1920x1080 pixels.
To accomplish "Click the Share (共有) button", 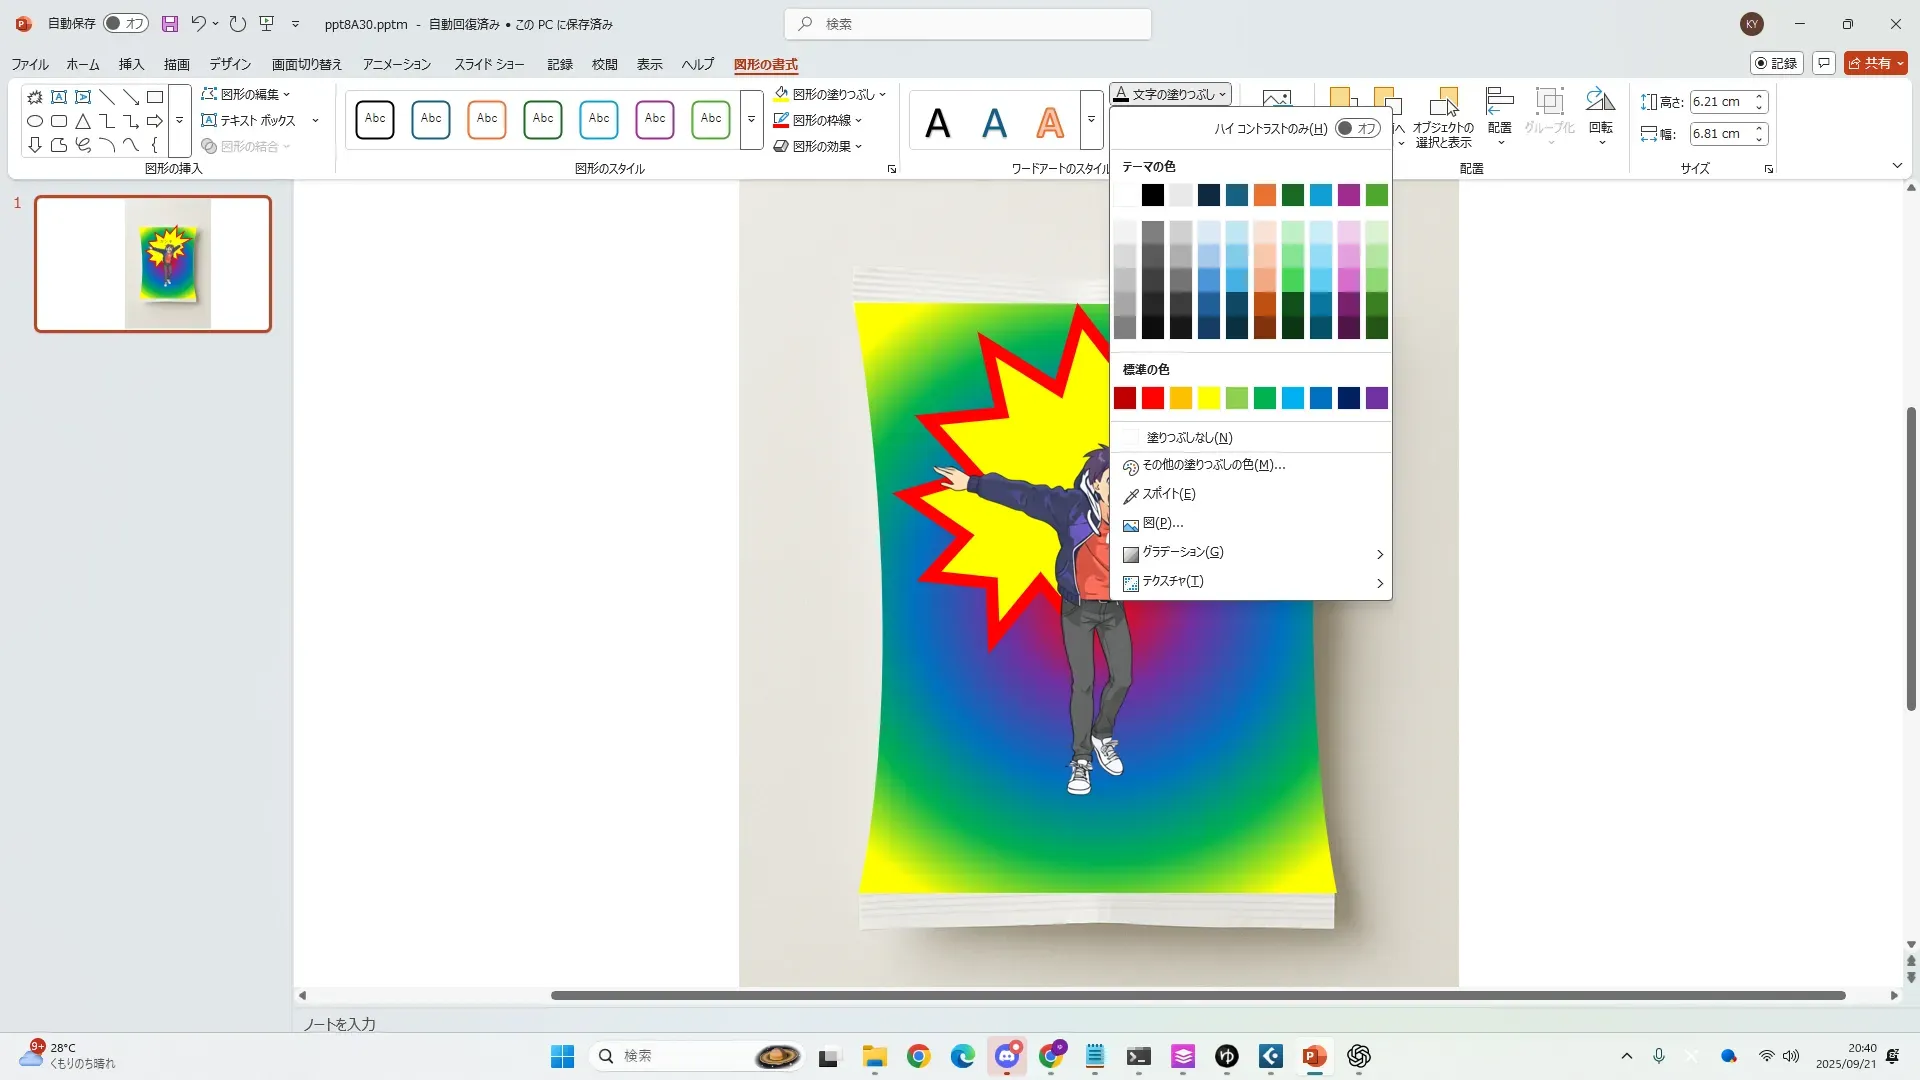I will point(1875,63).
